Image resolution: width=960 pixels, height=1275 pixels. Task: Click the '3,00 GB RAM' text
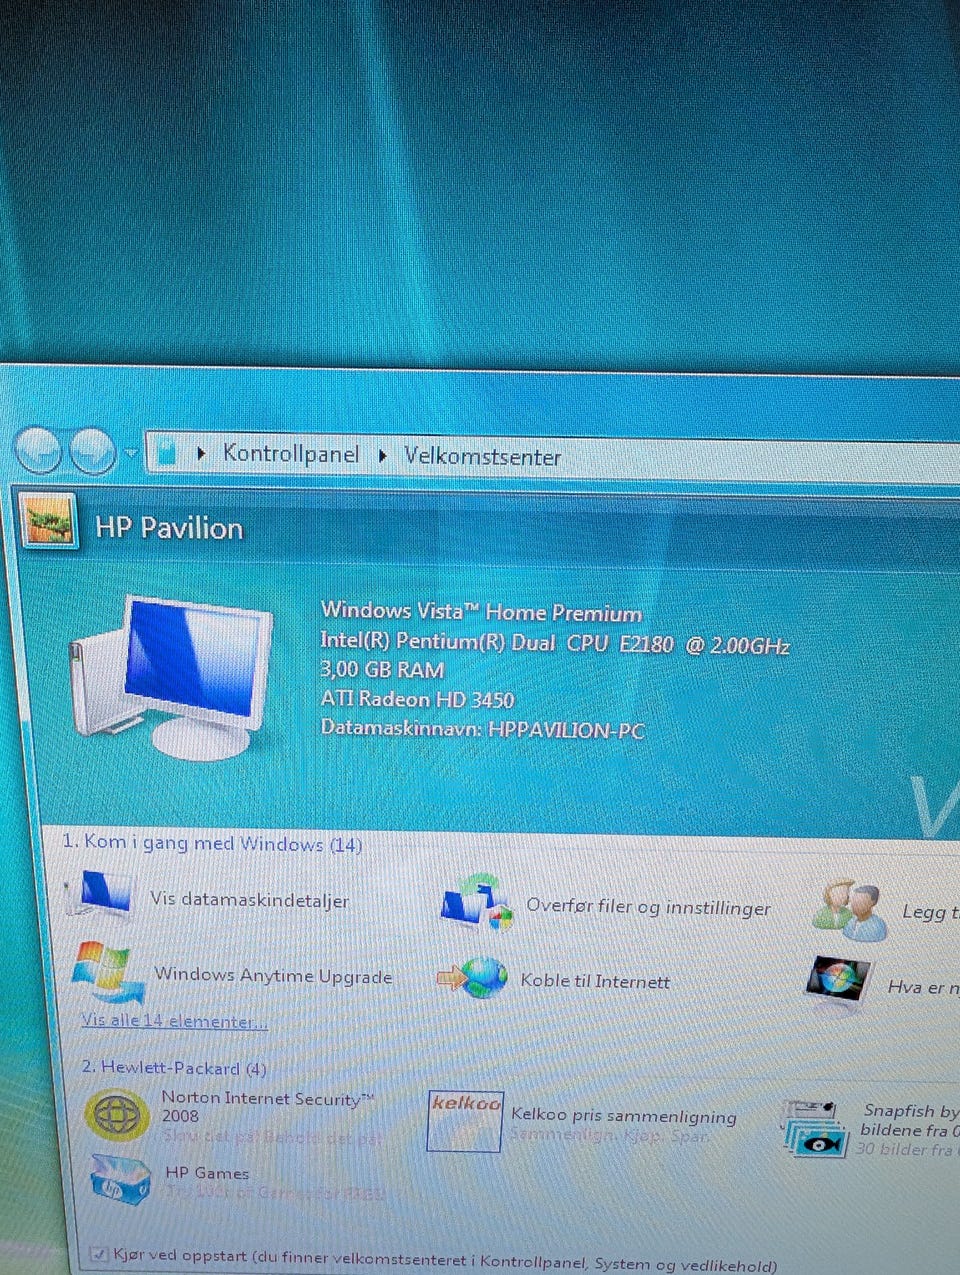(x=382, y=669)
